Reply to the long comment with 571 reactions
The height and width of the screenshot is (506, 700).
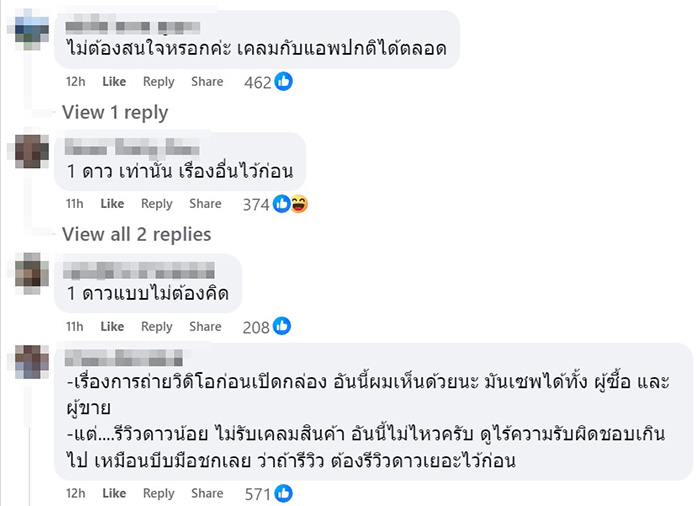[x=158, y=493]
